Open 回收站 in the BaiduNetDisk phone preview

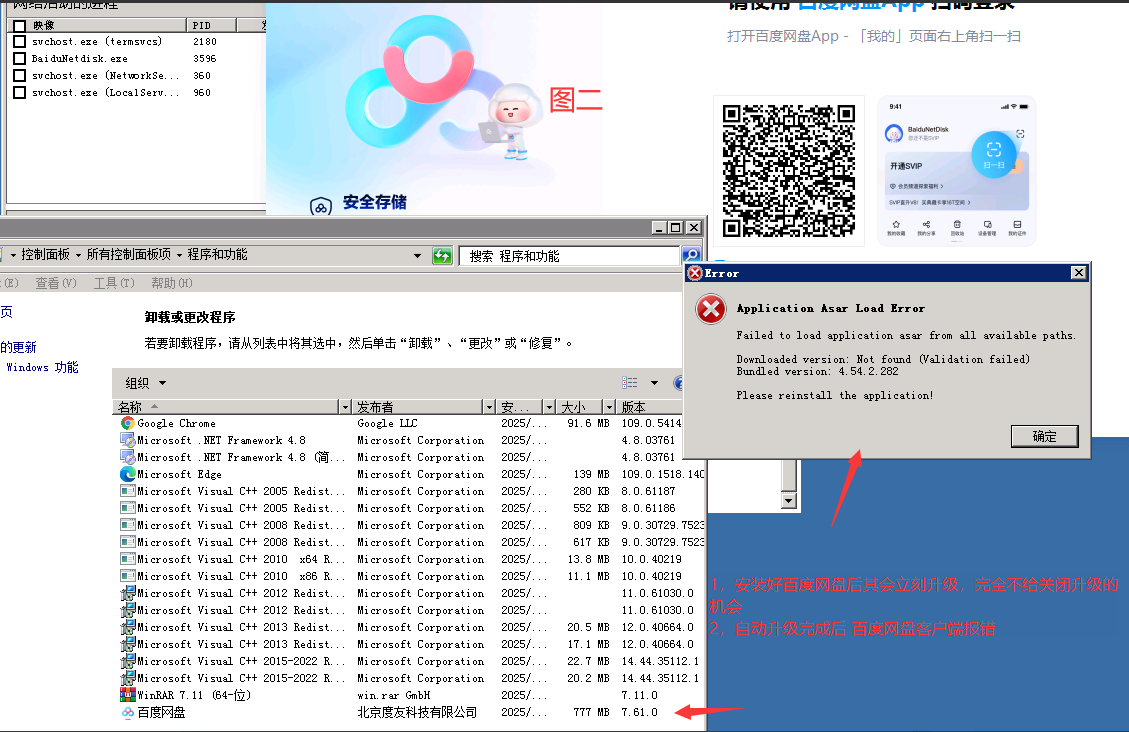956,224
